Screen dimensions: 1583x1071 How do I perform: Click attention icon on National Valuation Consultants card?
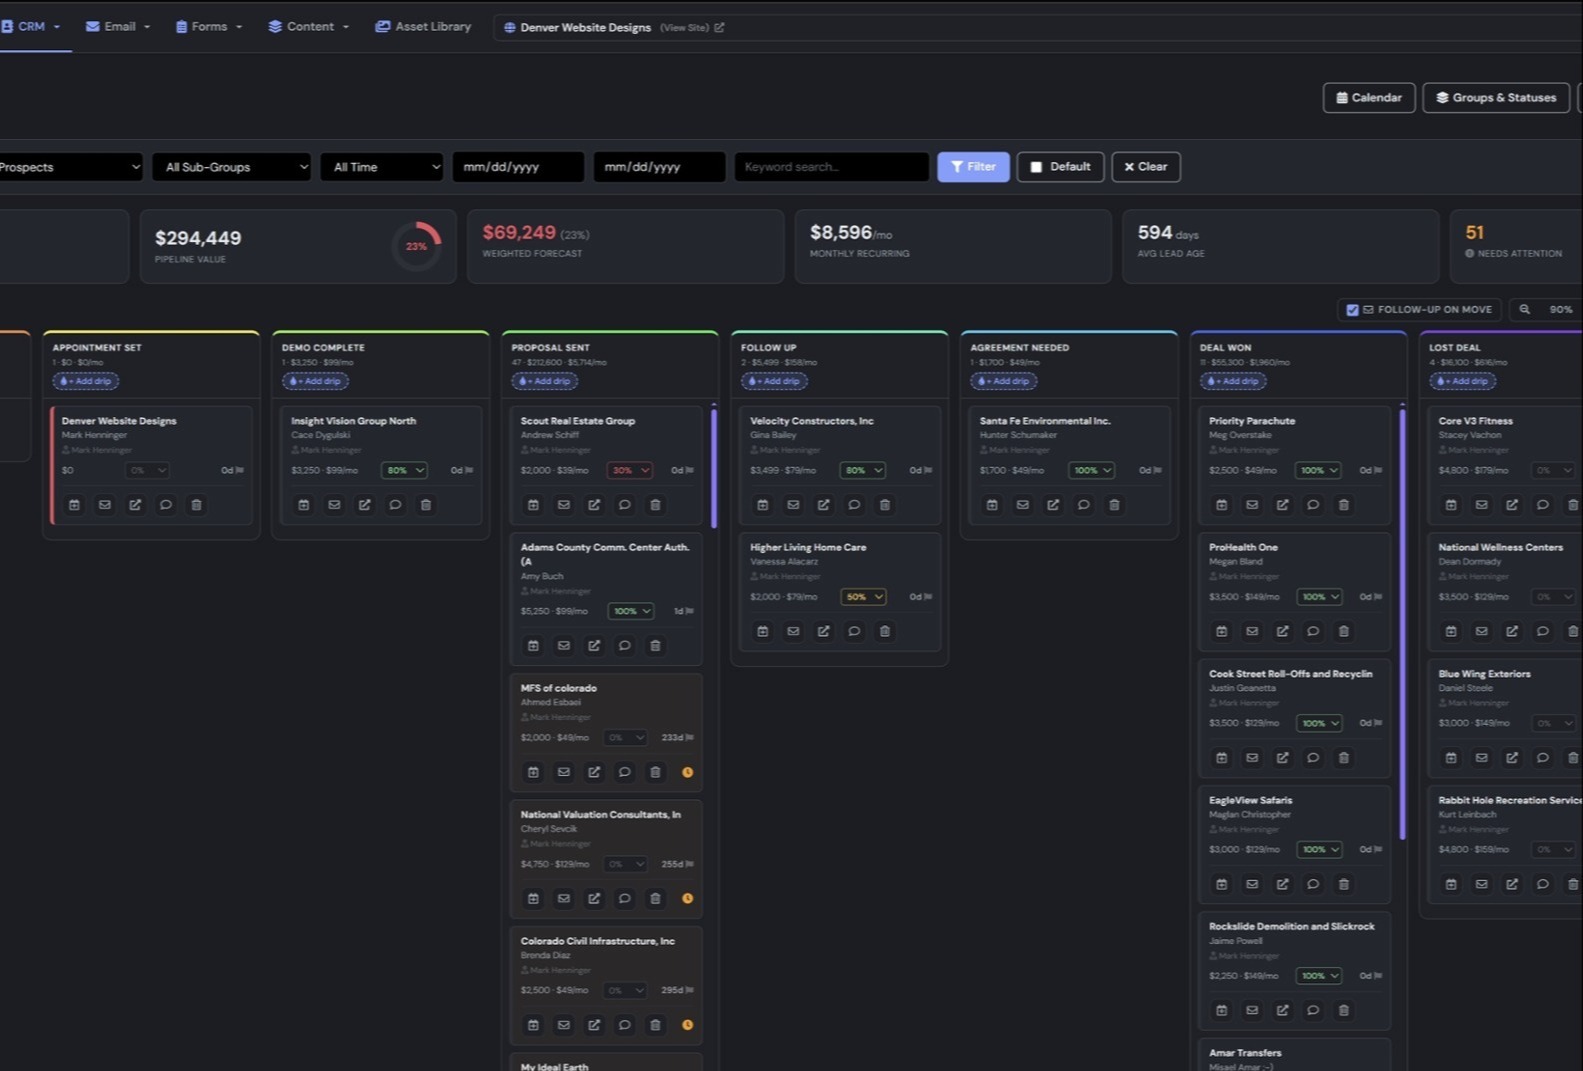pyautogui.click(x=688, y=898)
